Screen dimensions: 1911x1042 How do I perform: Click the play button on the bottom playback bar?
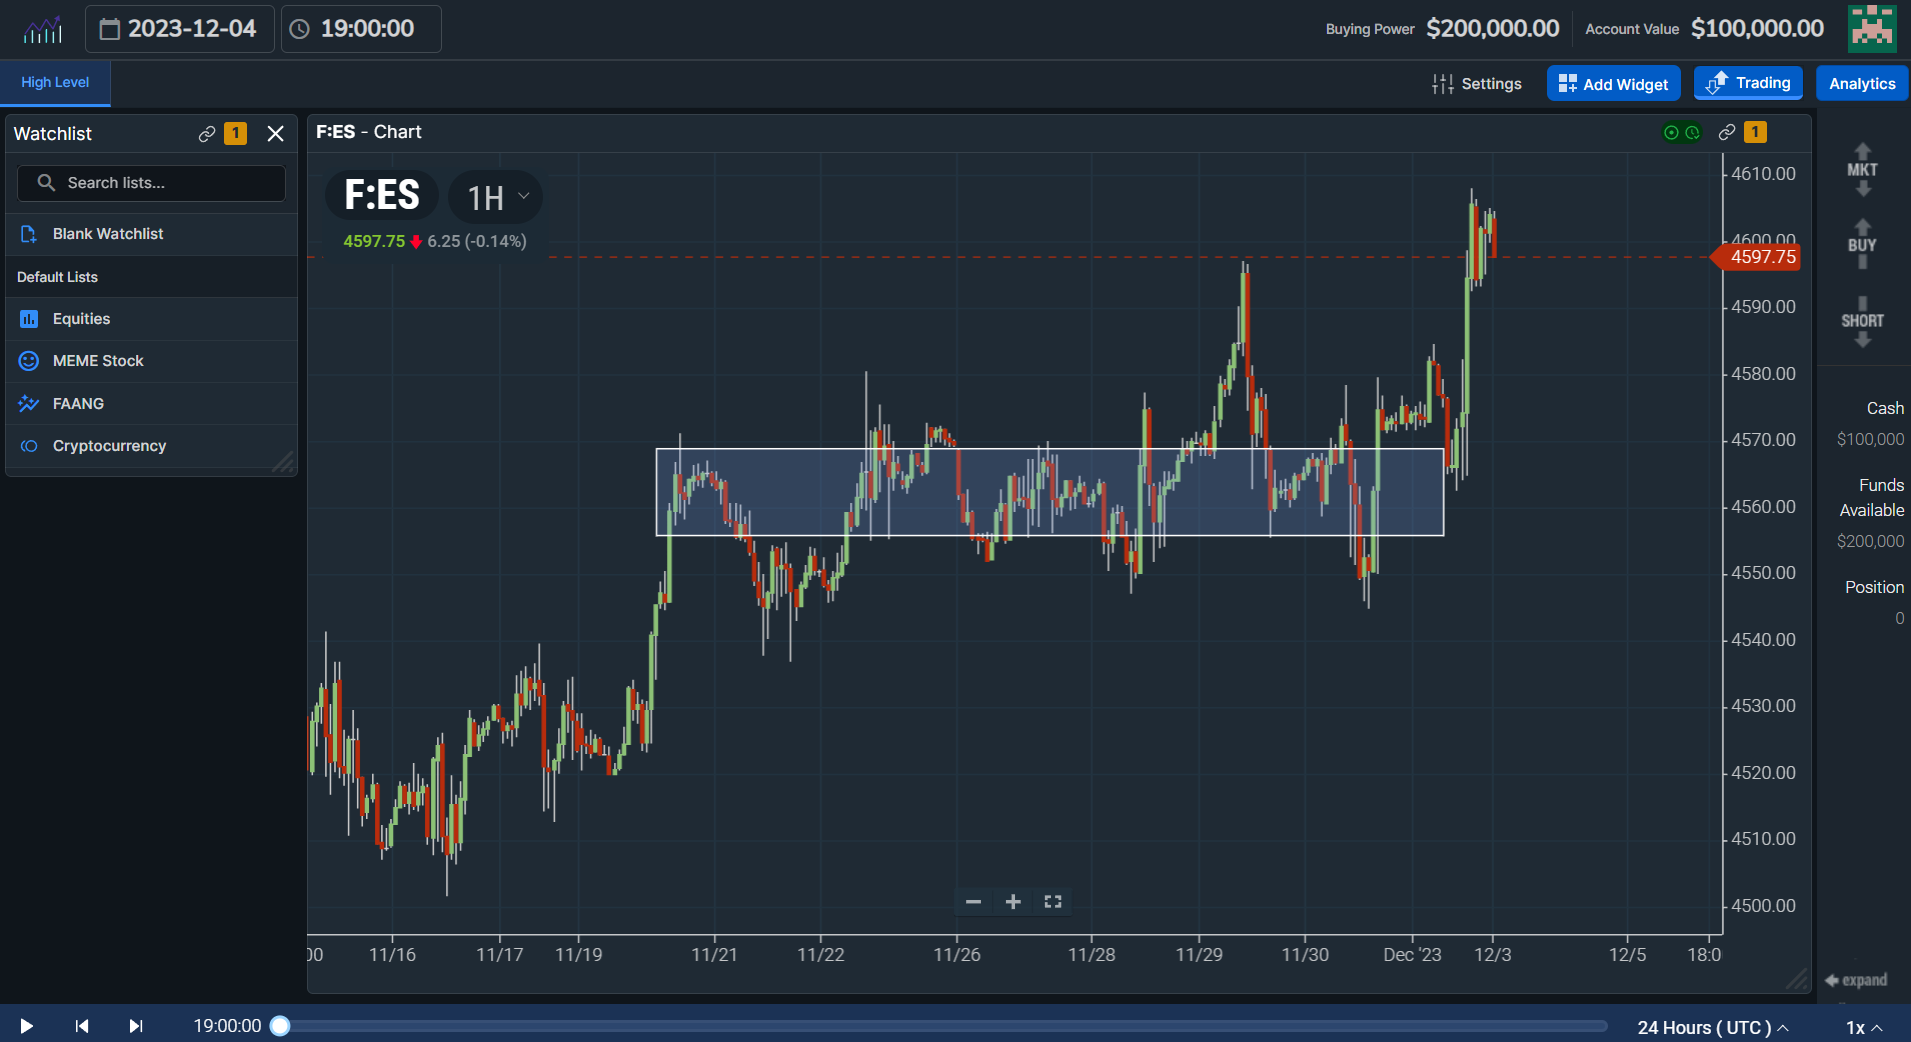click(x=26, y=1026)
